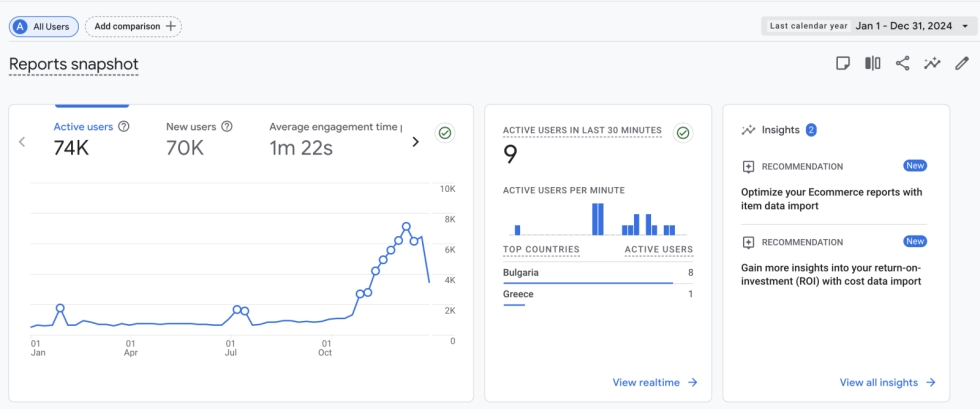980x409 pixels.
Task: Share this report via share icon
Action: pos(902,64)
